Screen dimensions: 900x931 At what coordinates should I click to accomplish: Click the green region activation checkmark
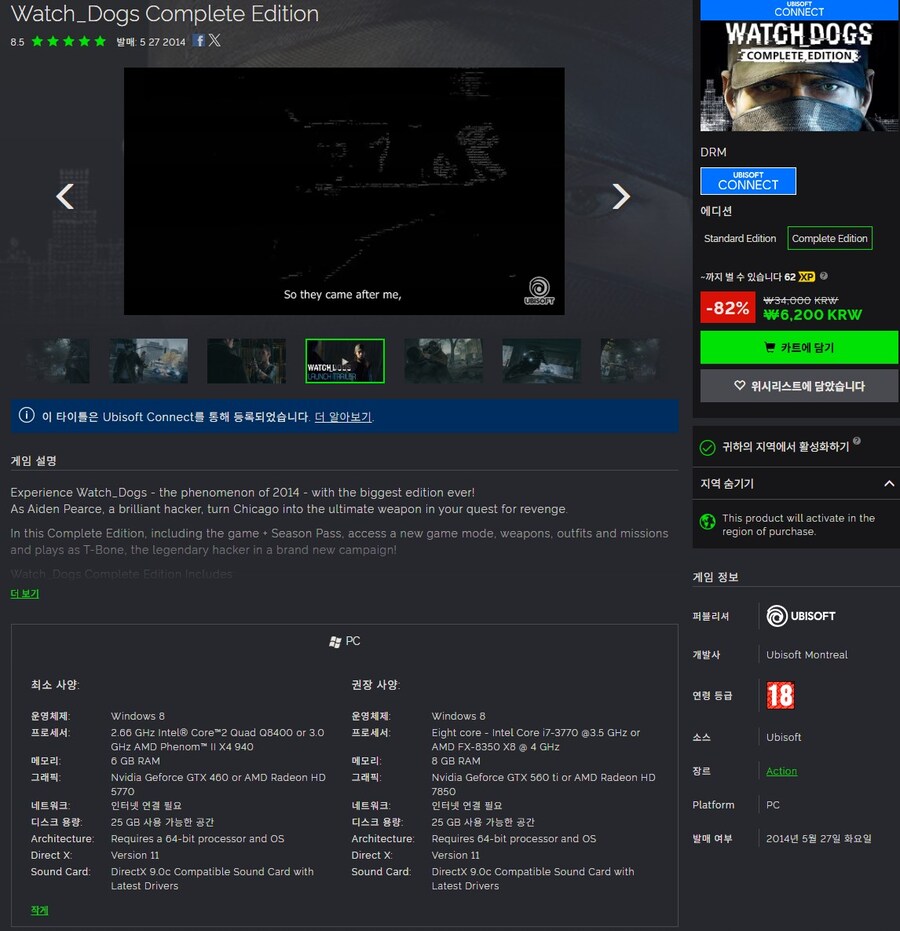[x=707, y=448]
